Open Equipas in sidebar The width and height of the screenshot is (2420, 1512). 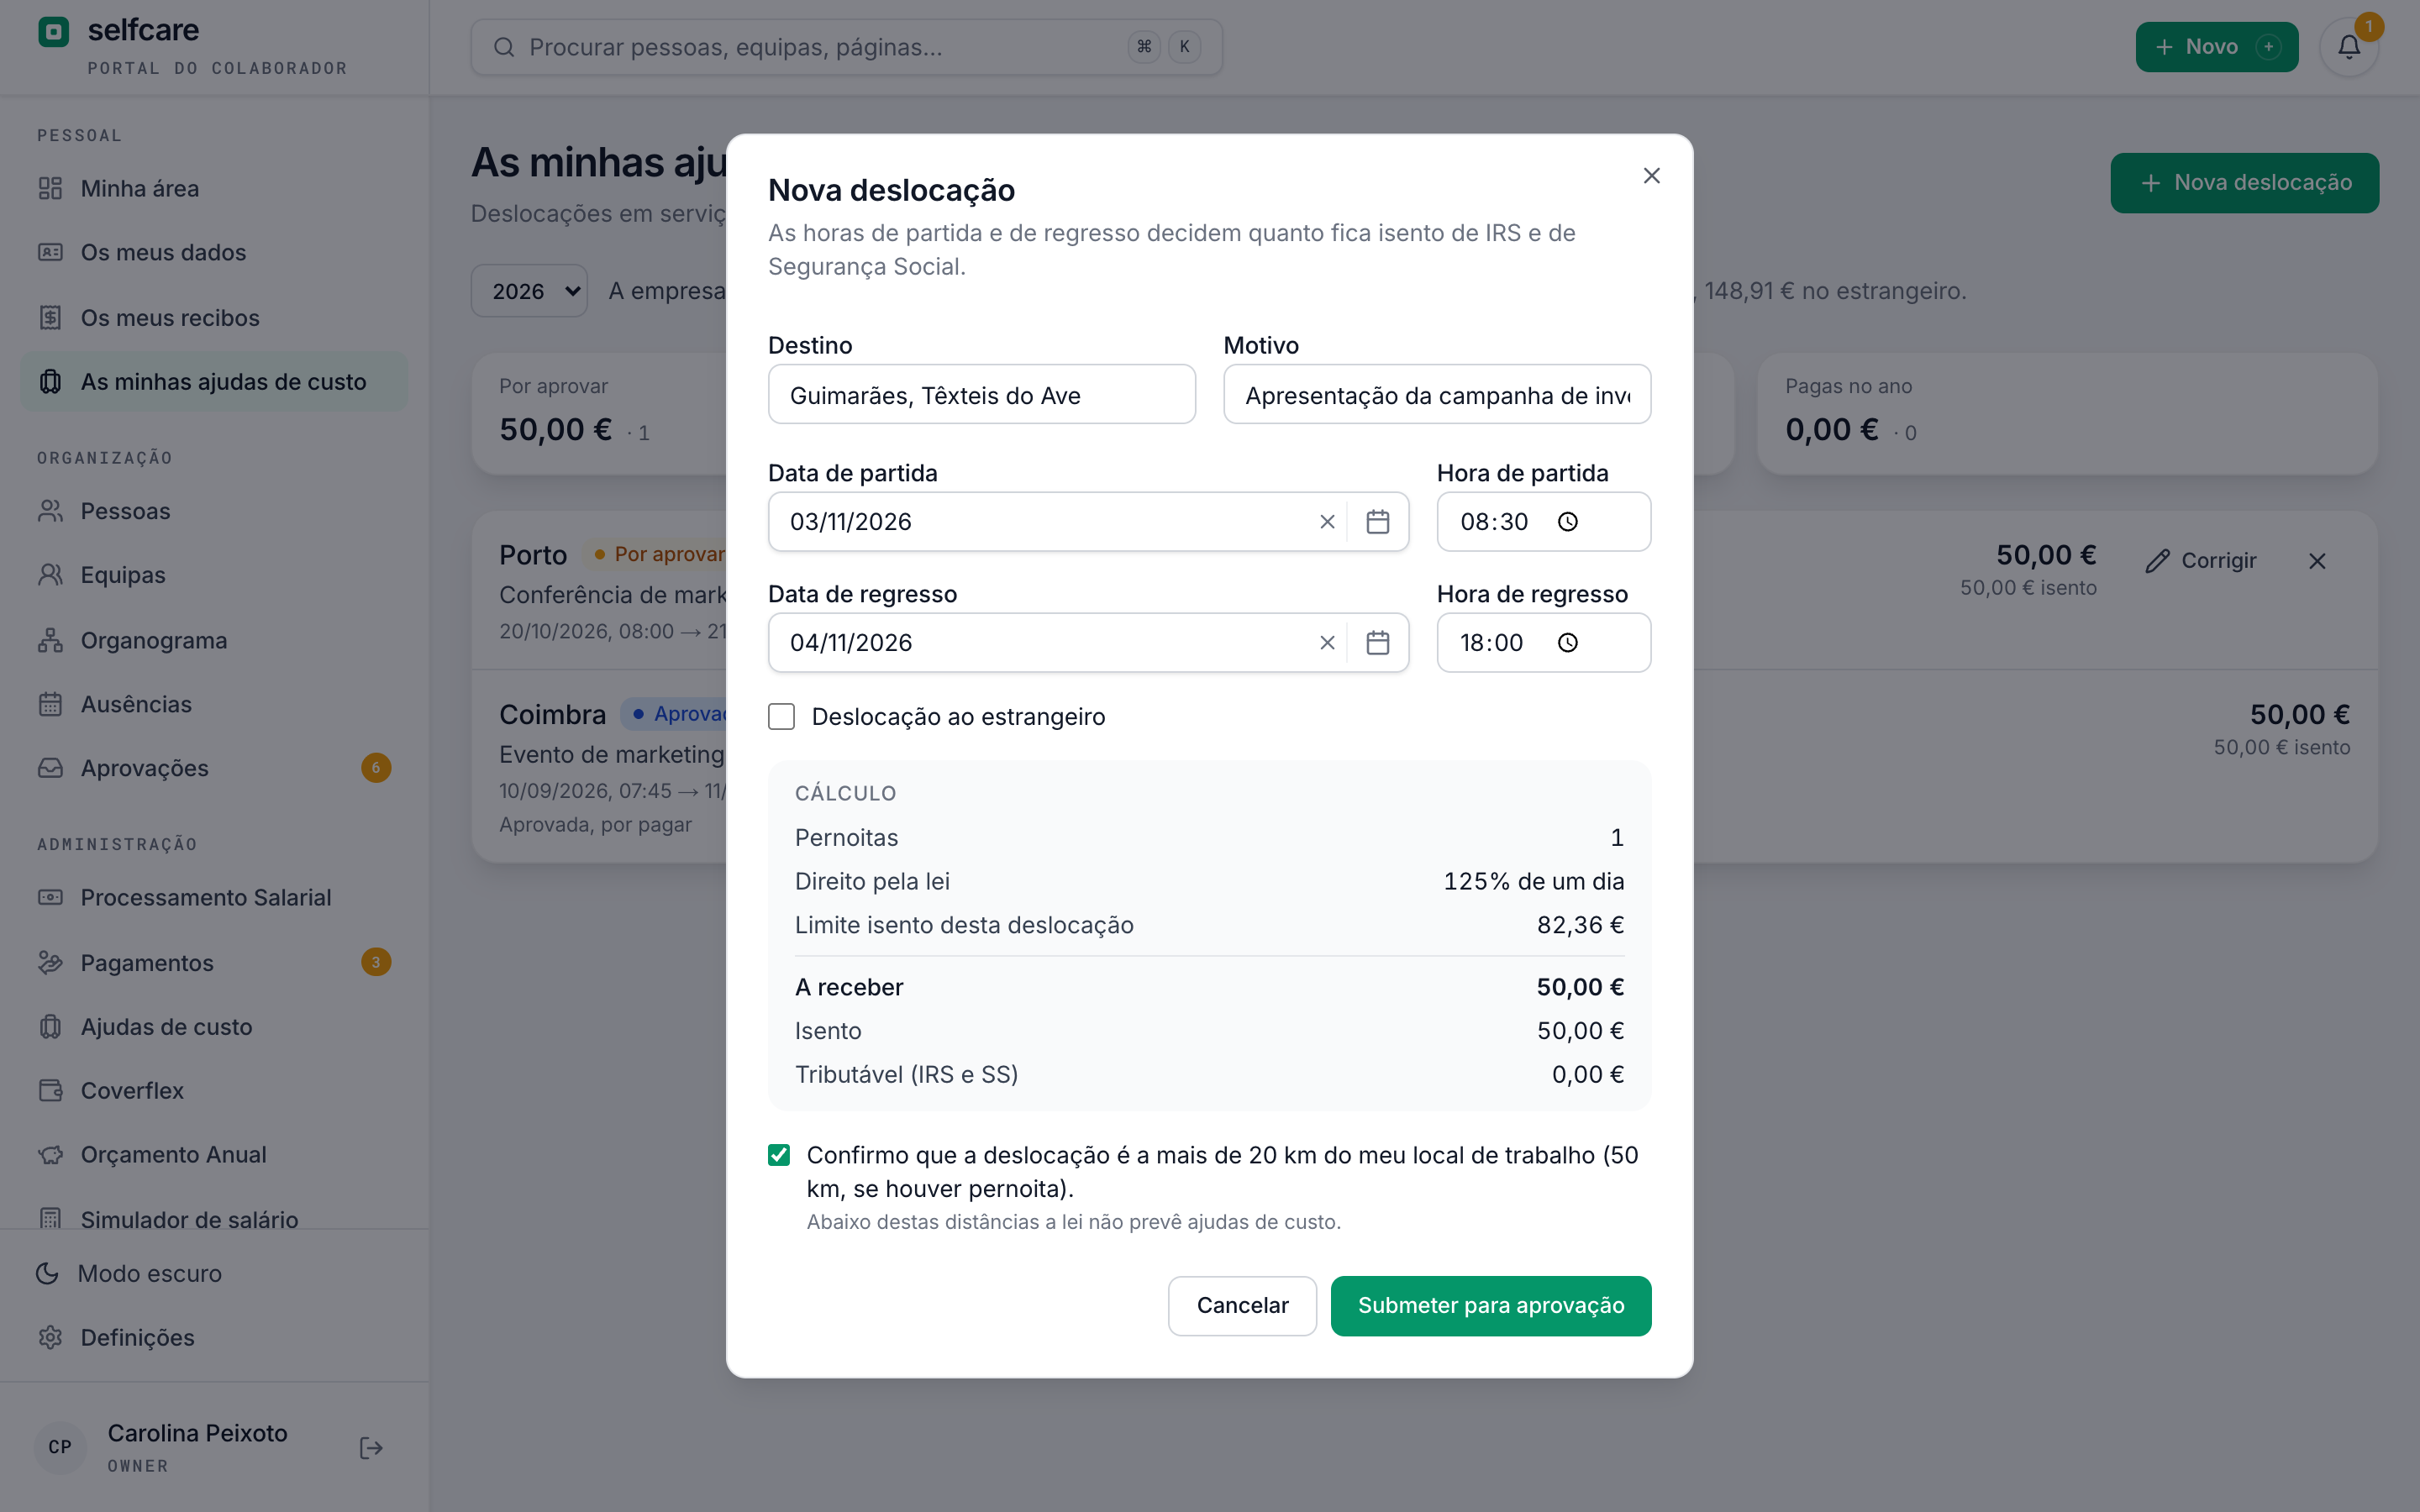click(214, 575)
